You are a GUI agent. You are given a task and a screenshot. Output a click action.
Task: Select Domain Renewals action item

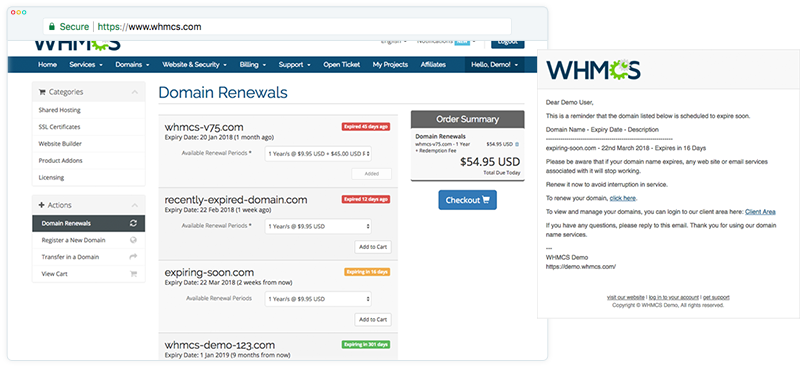89,224
